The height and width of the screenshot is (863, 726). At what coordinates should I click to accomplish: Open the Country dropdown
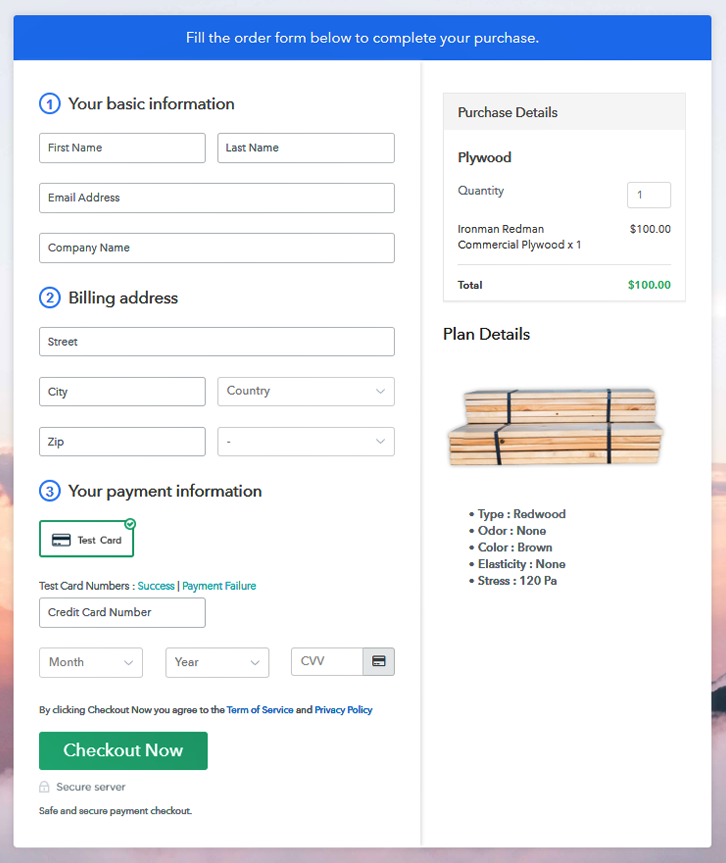click(305, 391)
